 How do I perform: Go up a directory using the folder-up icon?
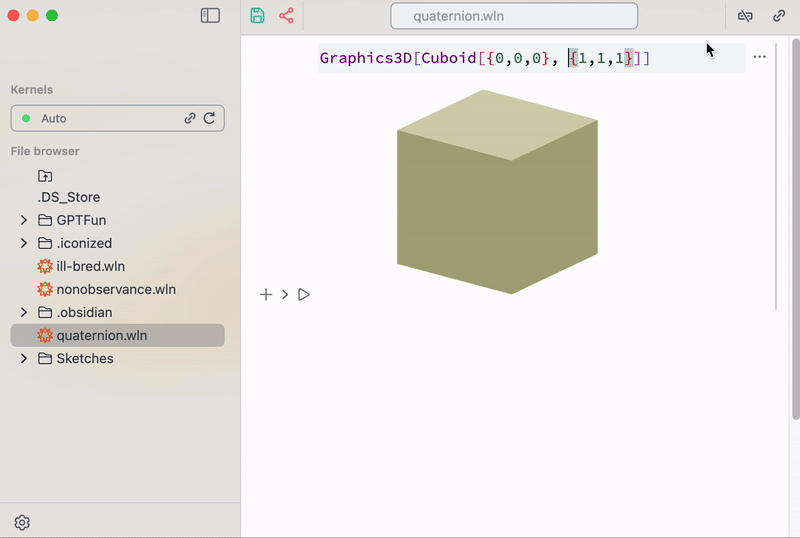point(45,176)
